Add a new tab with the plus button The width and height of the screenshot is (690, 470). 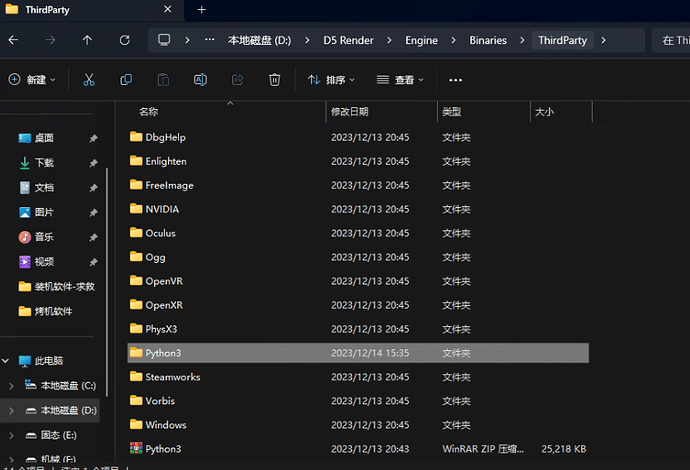[x=202, y=10]
